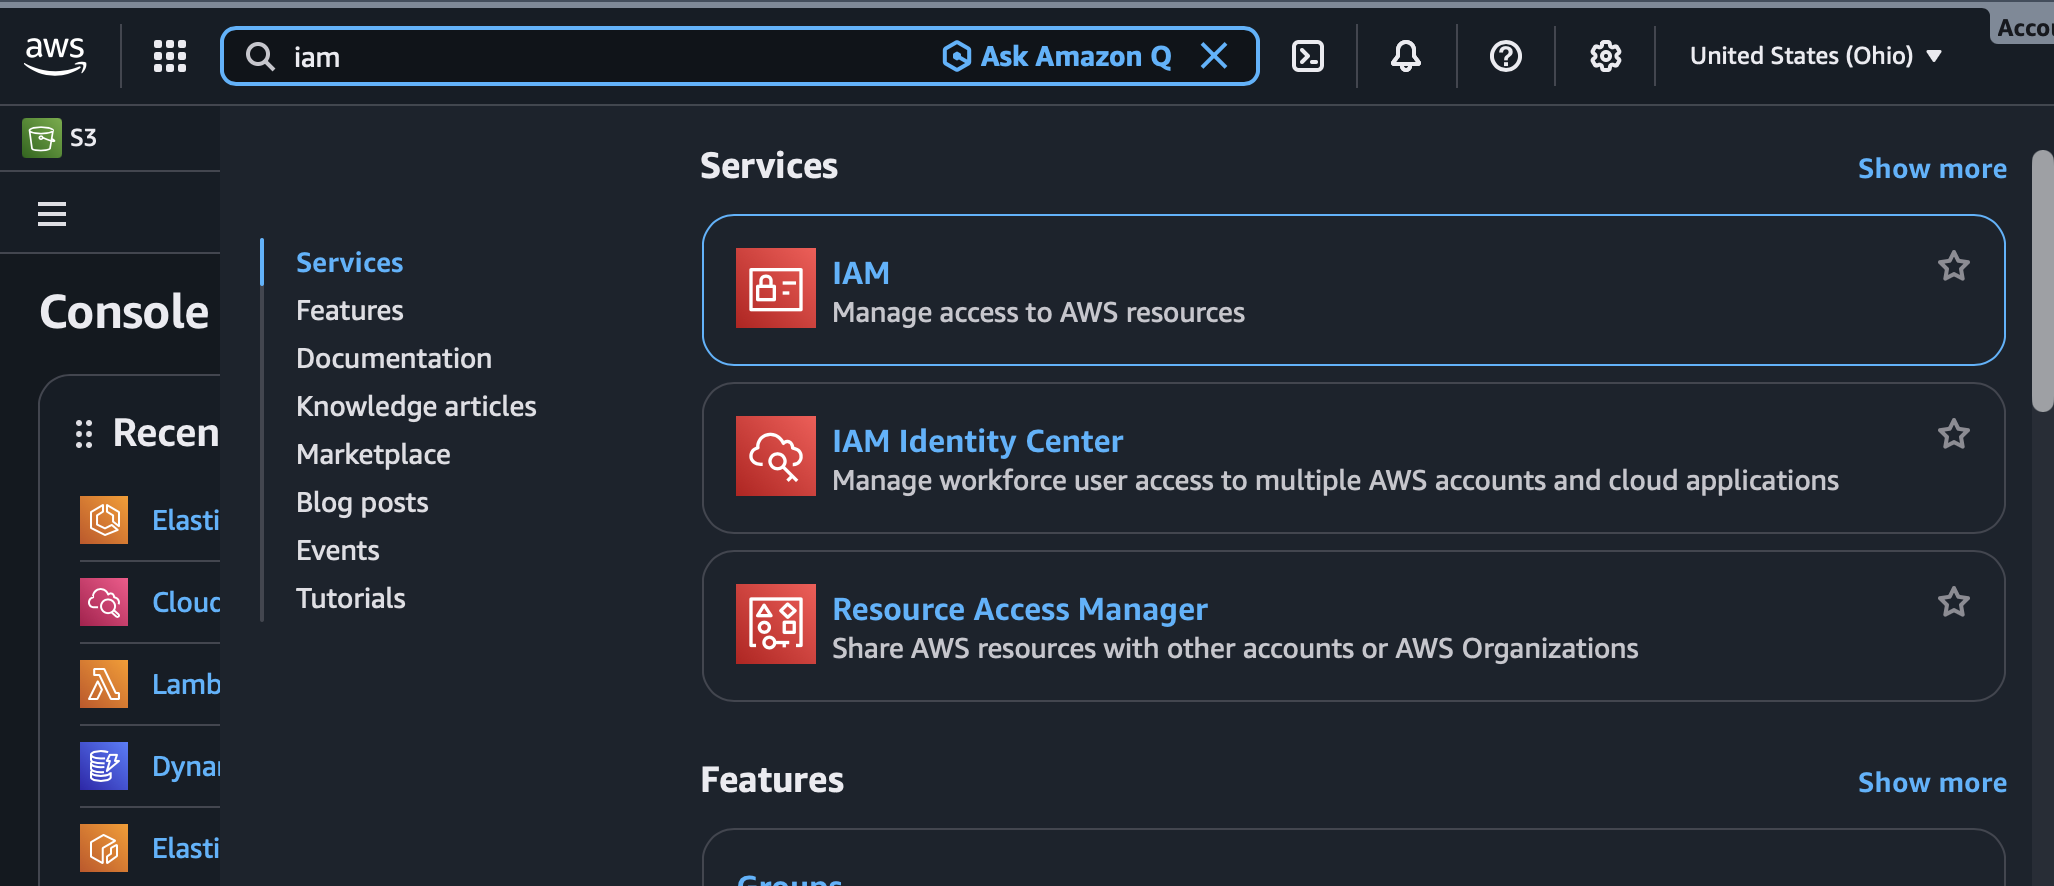
Task: Click the bottom orange Elastic service icon
Action: 104,848
